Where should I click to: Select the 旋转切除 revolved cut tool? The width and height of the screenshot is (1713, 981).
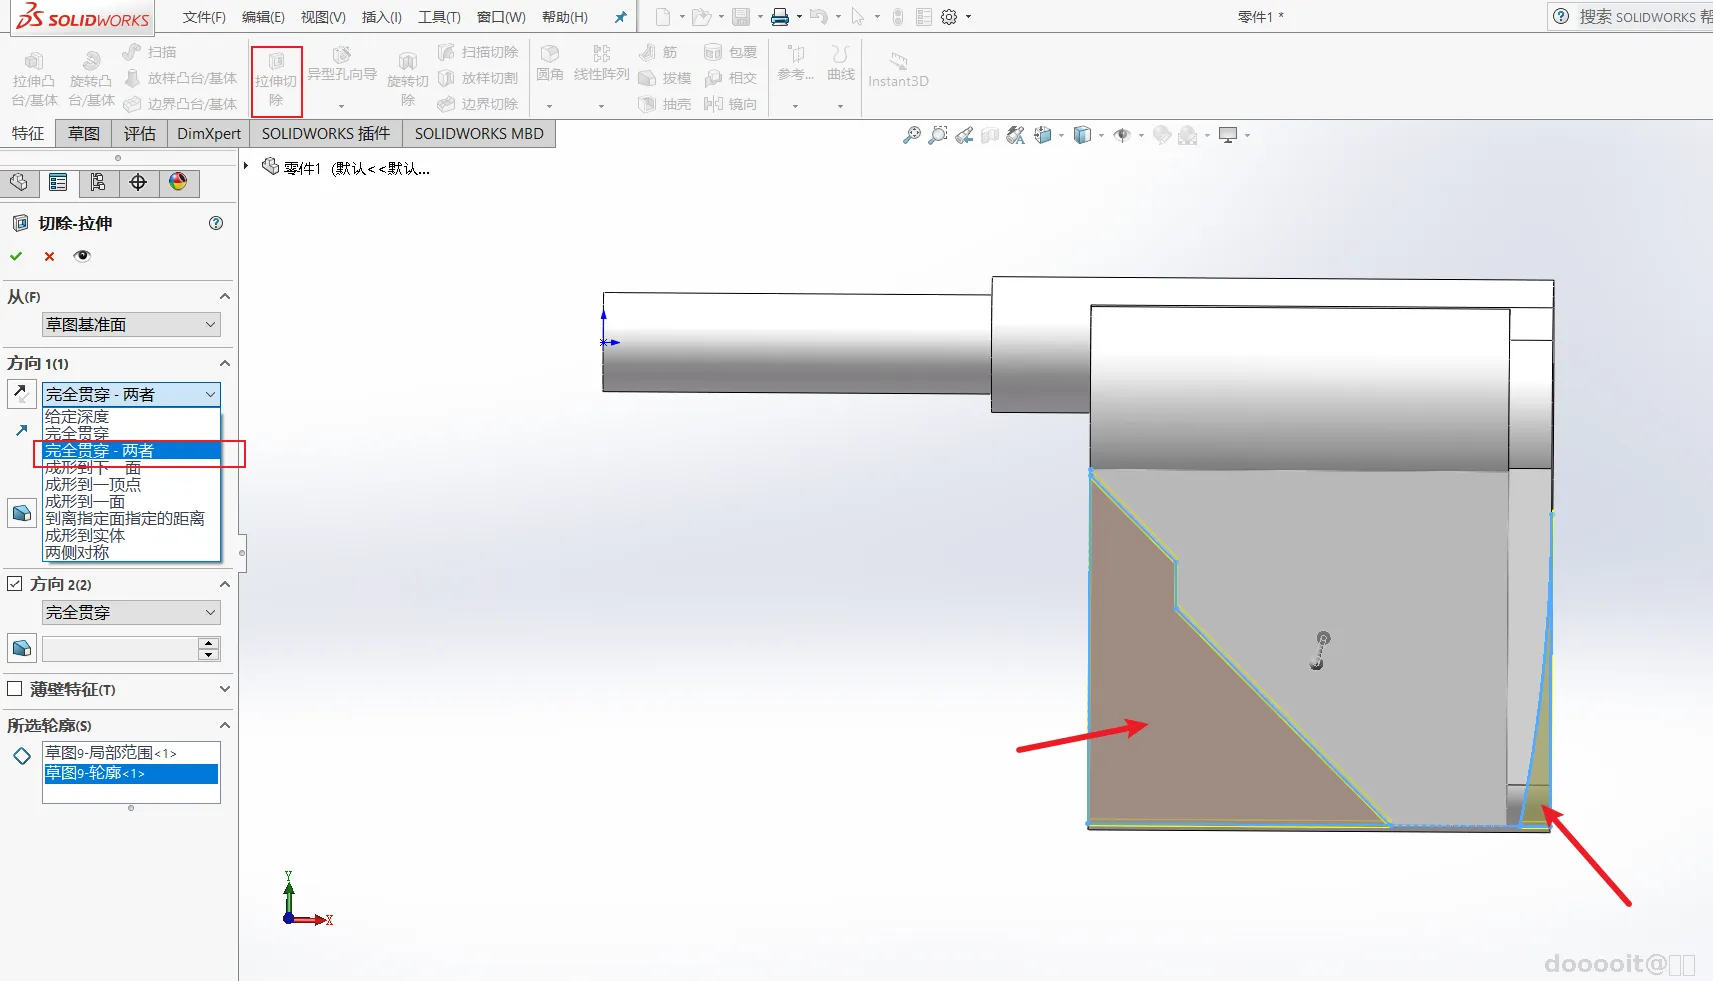[x=407, y=80]
